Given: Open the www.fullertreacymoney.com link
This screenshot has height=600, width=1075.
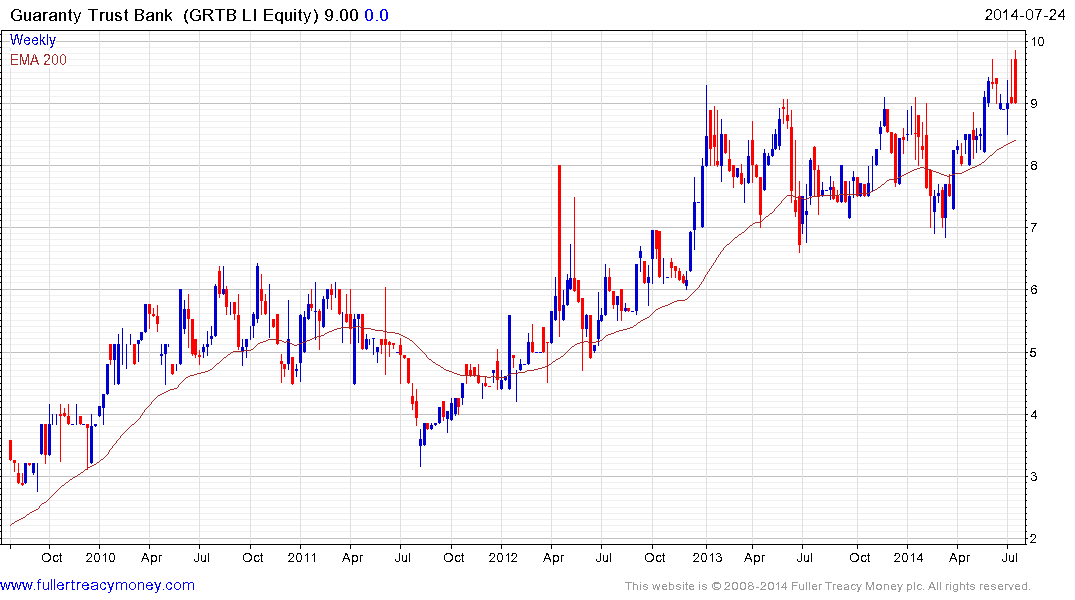Looking at the screenshot, I should coord(97,585).
